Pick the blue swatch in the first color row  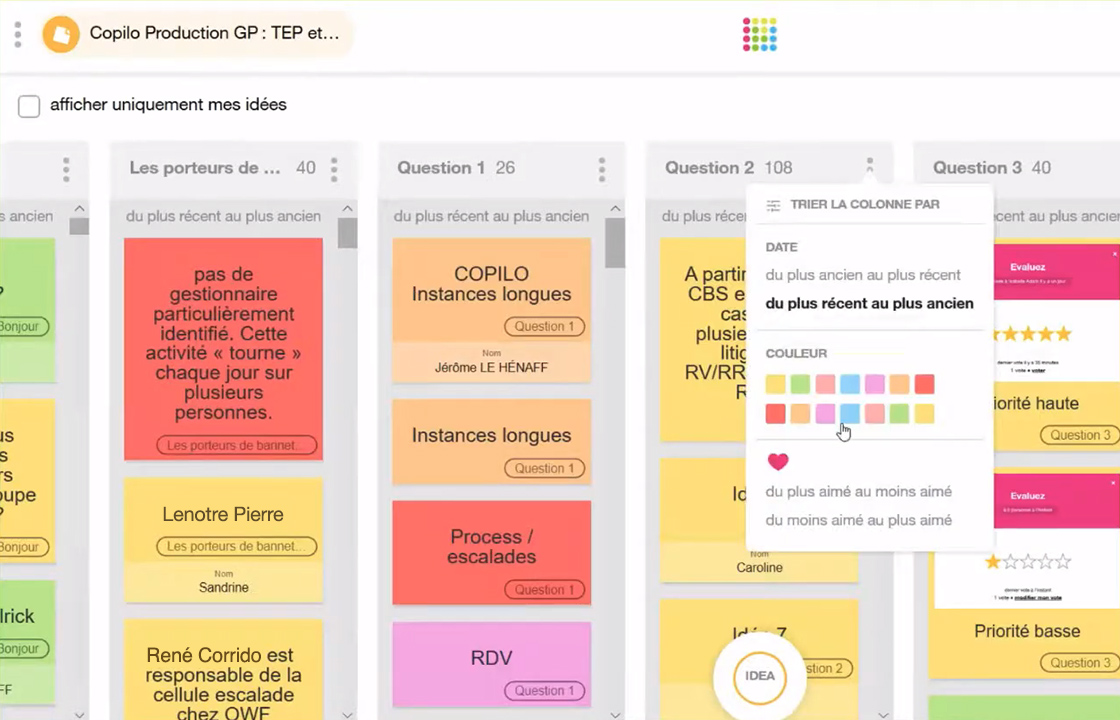click(850, 384)
